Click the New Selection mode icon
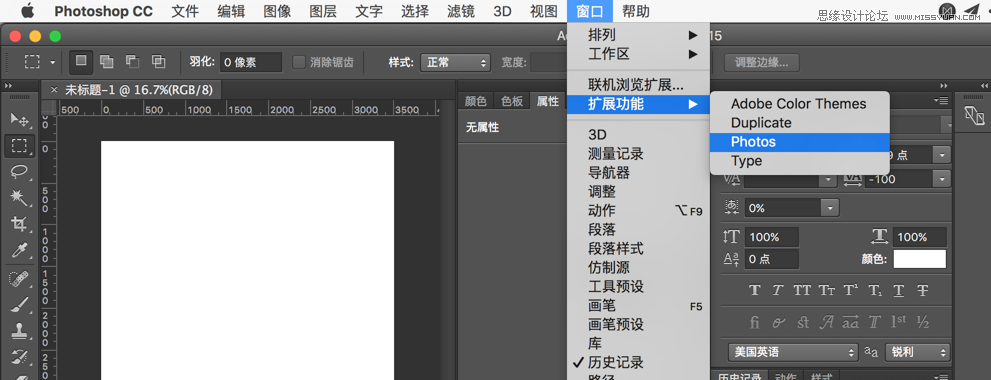991x380 pixels. [x=81, y=61]
